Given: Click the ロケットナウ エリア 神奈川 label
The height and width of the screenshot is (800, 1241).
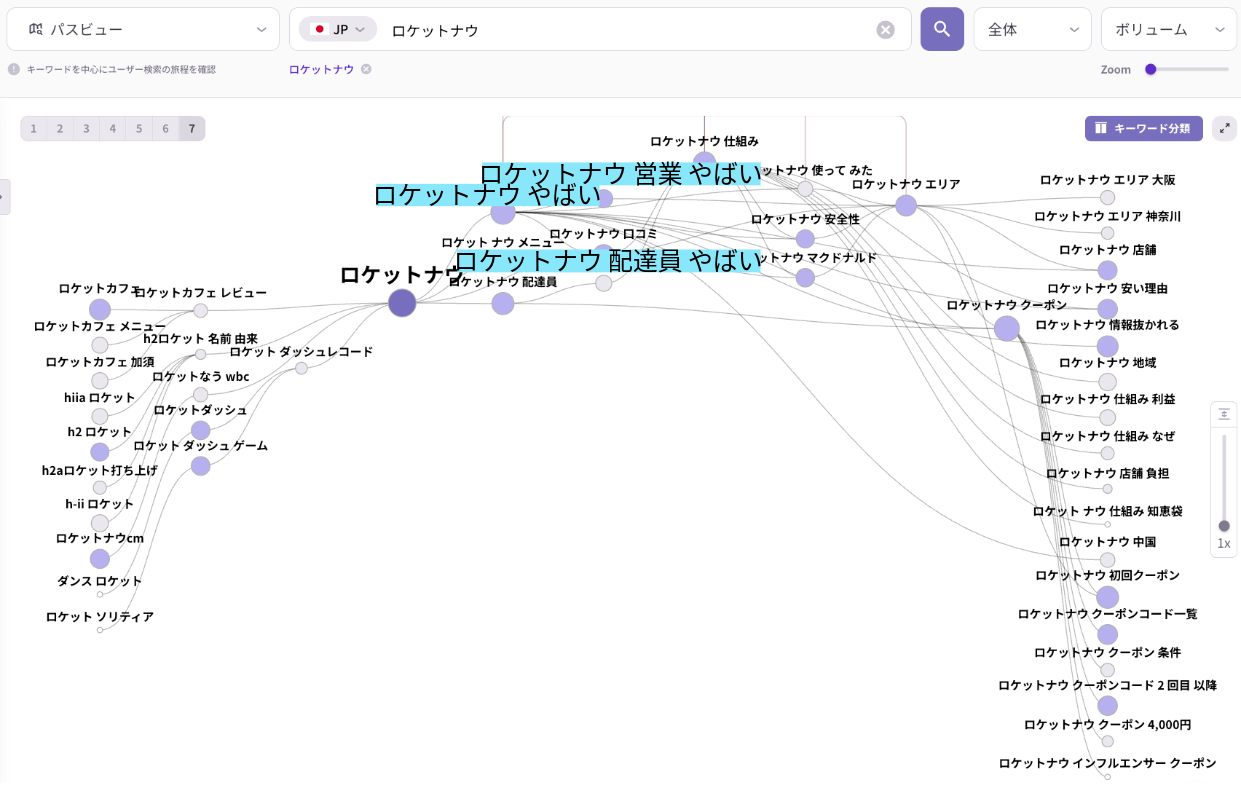Looking at the screenshot, I should 1107,216.
